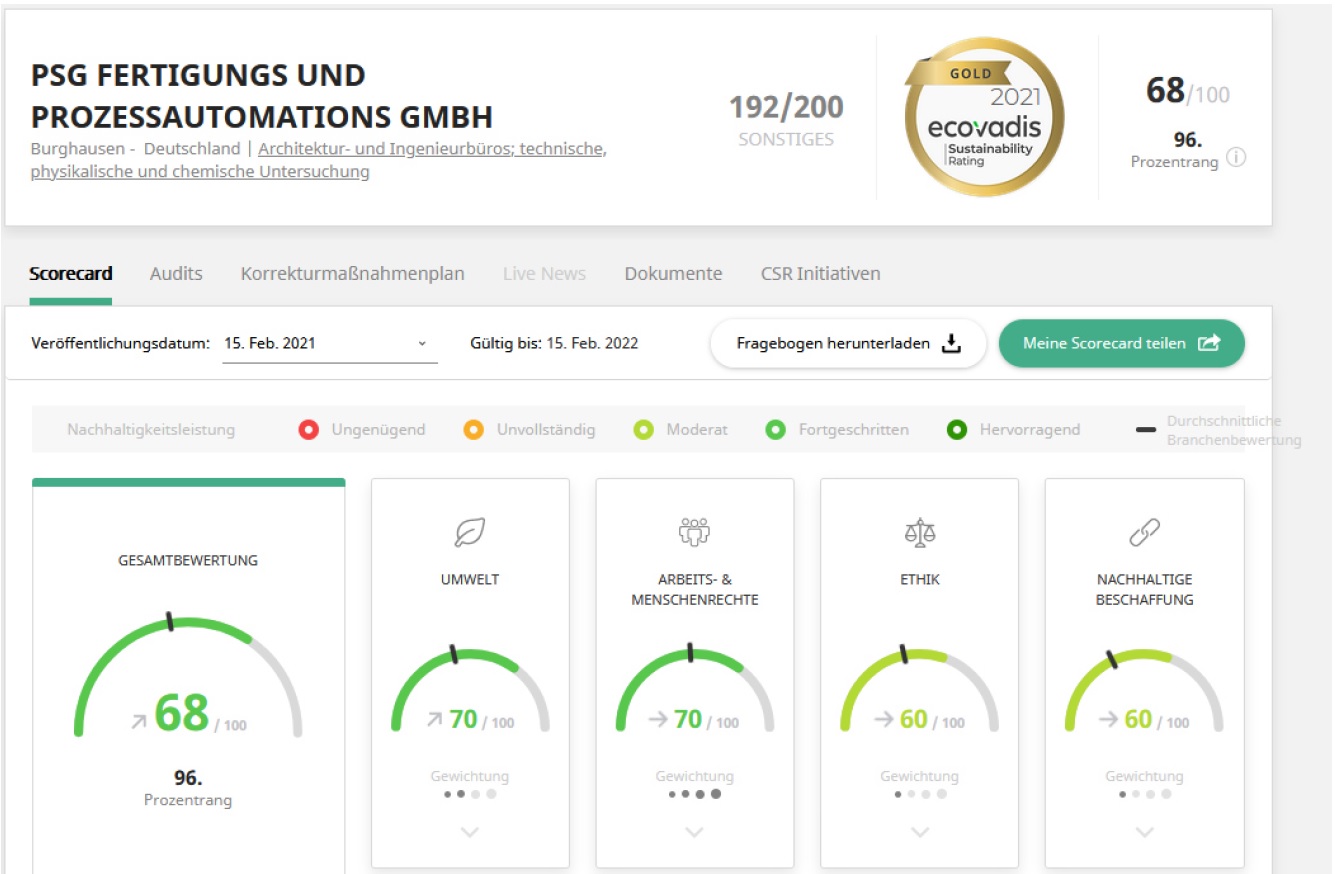Viewport: 1335px width, 874px height.
Task: Open the Live News tab
Action: tap(544, 274)
